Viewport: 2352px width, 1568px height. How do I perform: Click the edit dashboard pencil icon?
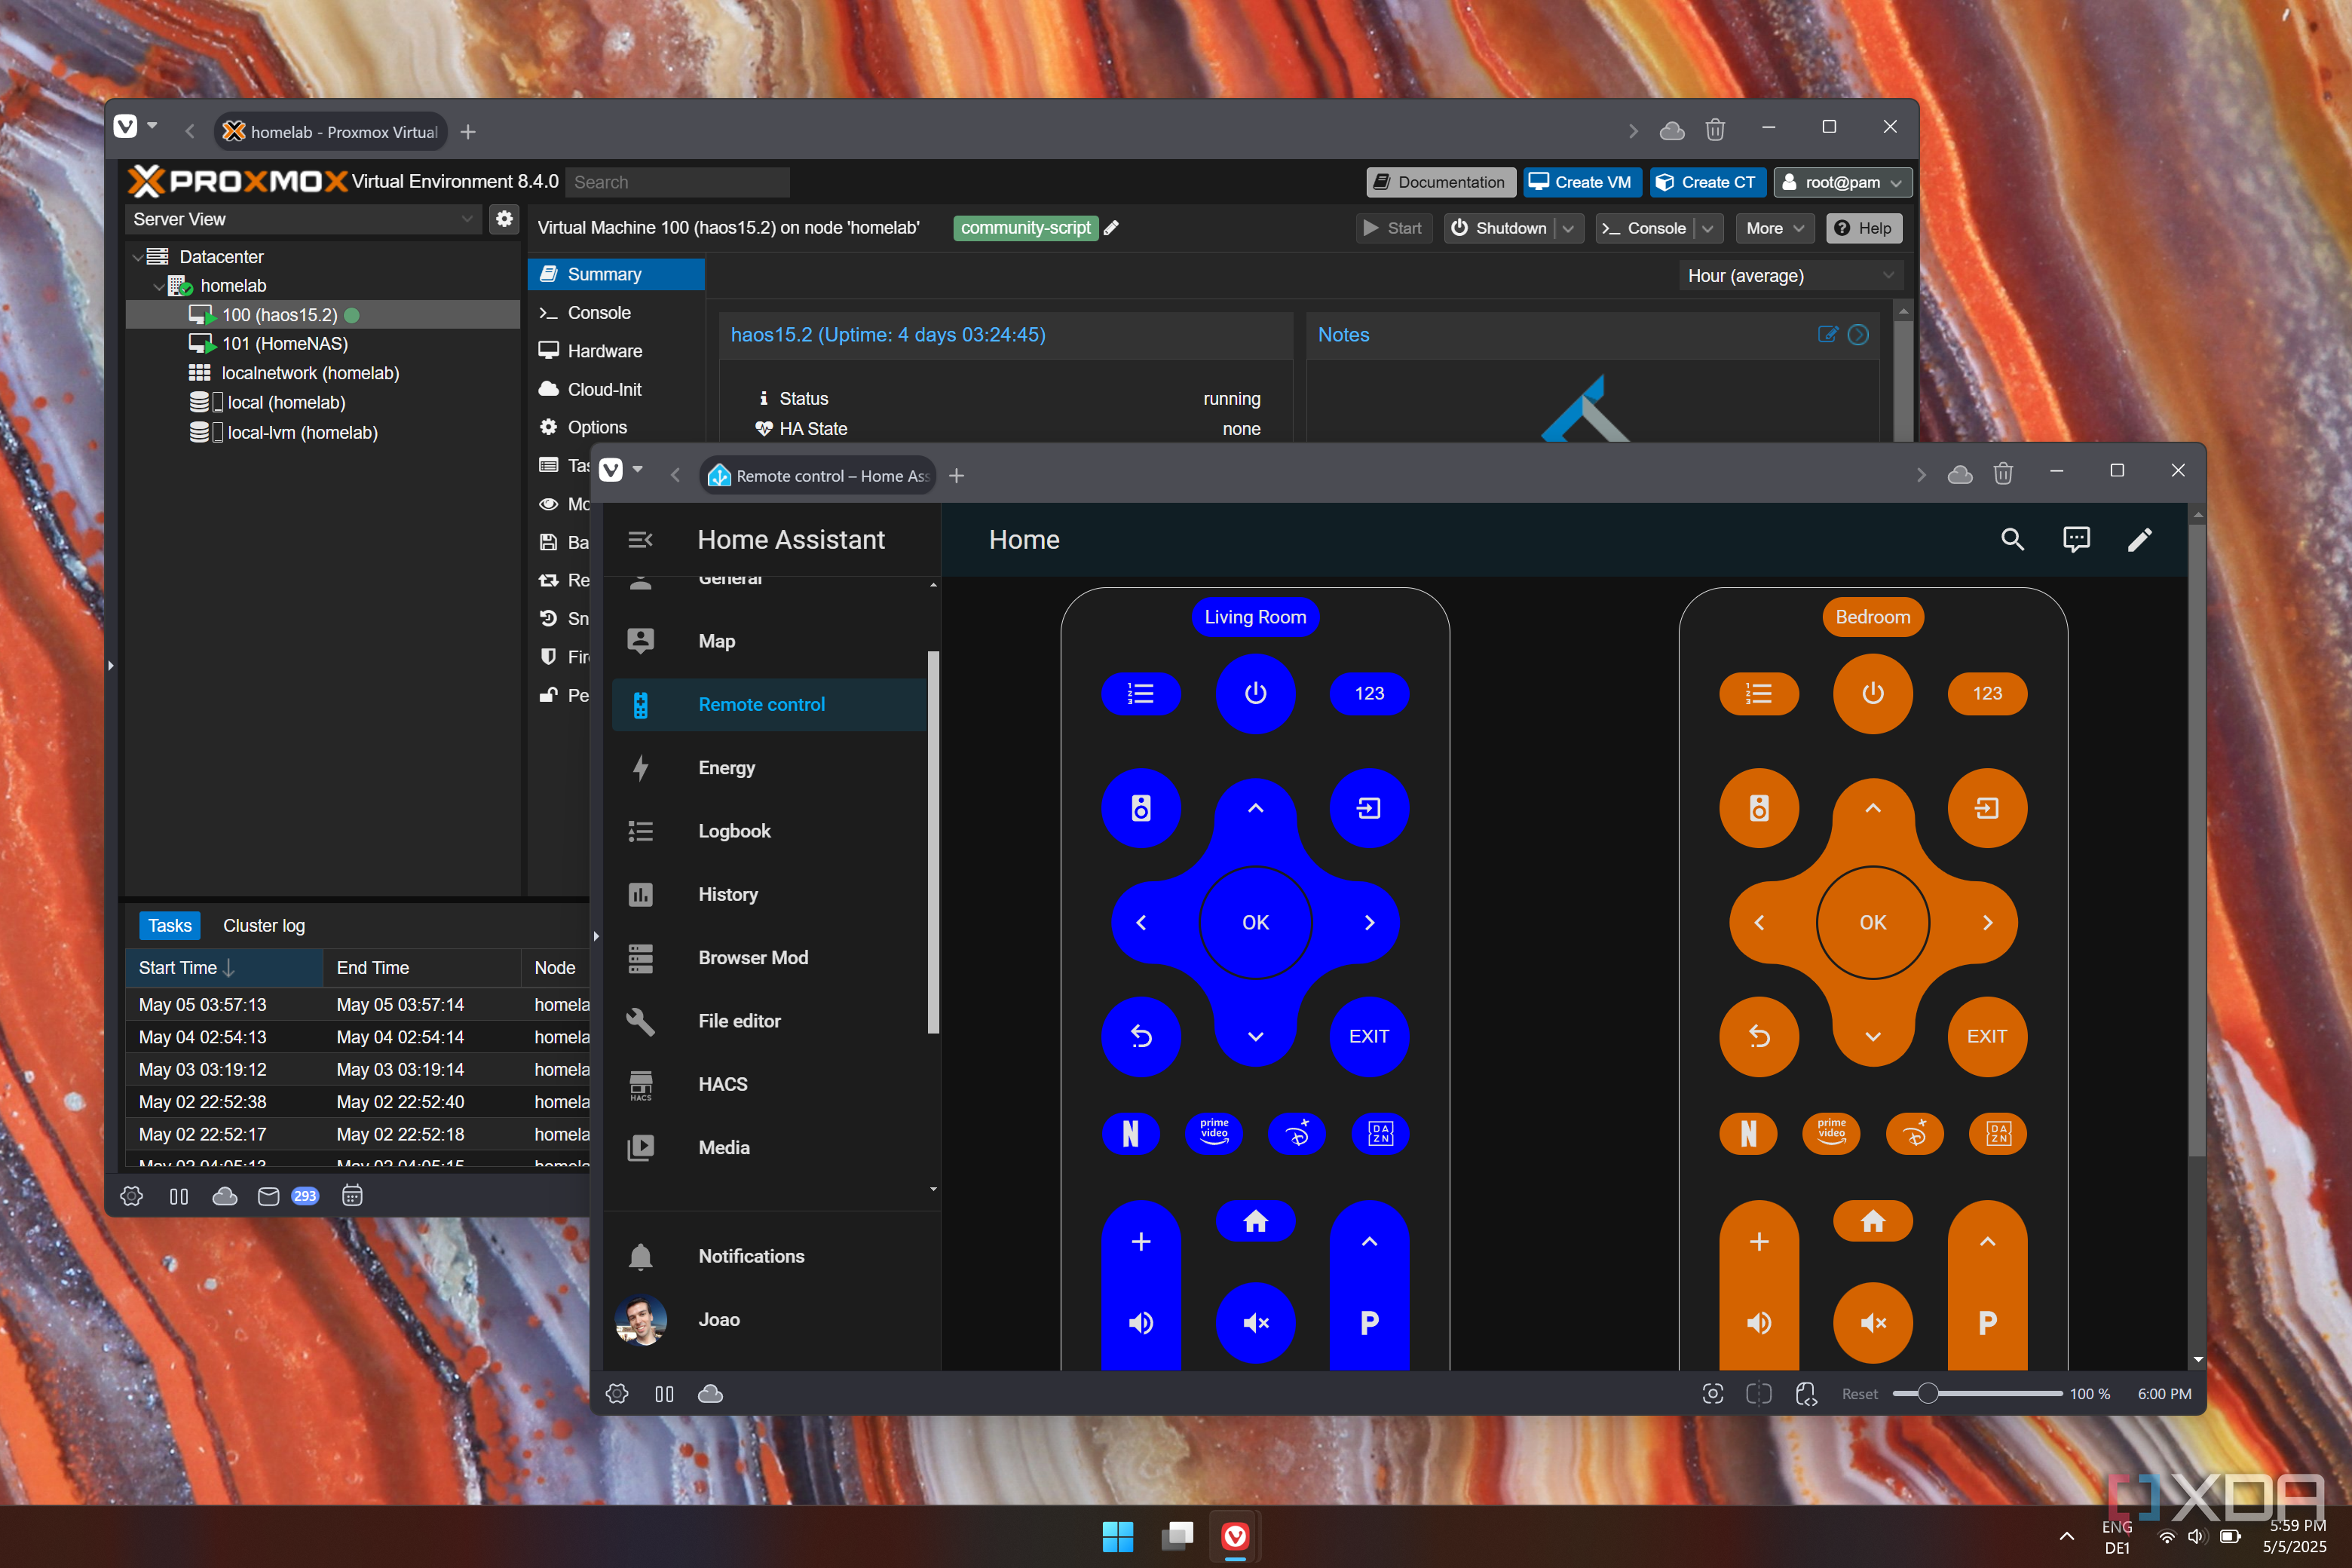point(2139,540)
